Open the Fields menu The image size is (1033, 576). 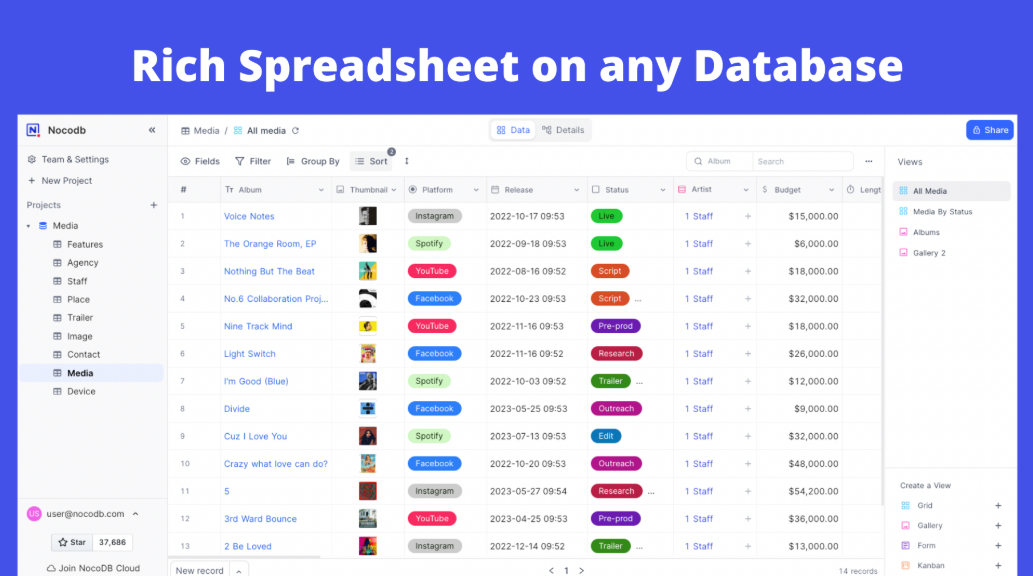[x=200, y=161]
